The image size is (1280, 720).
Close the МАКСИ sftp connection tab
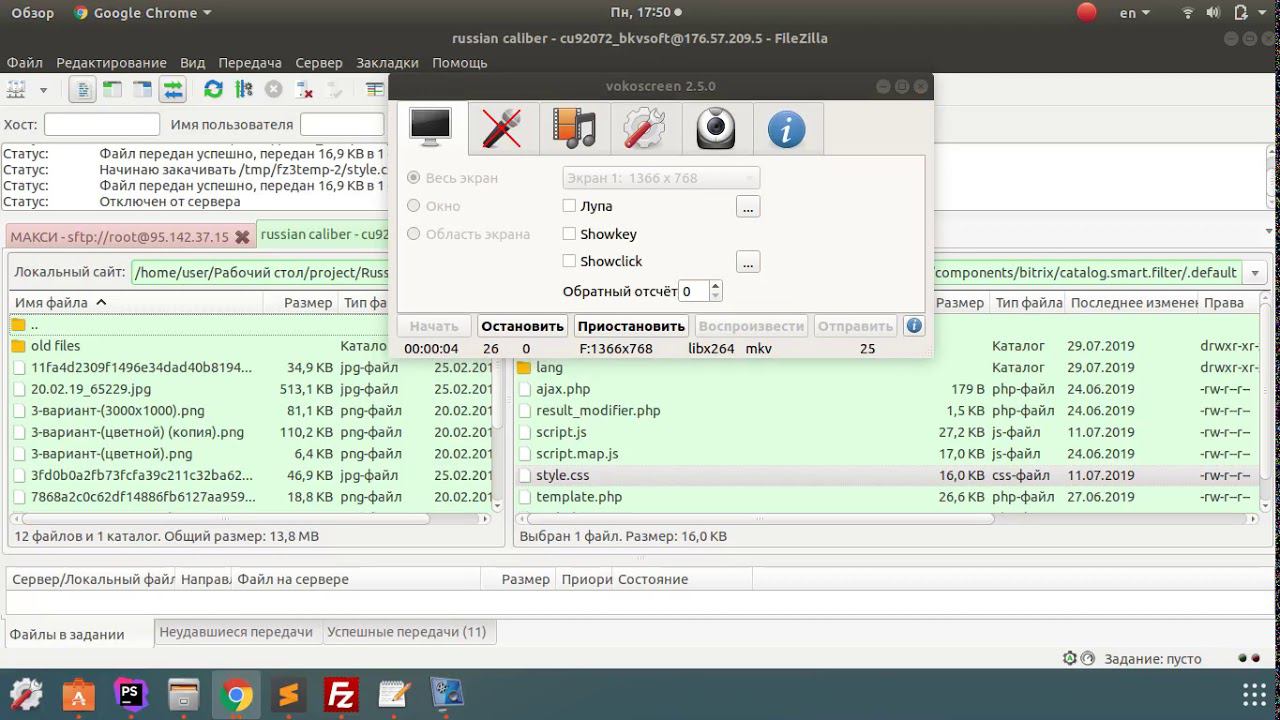click(242, 237)
